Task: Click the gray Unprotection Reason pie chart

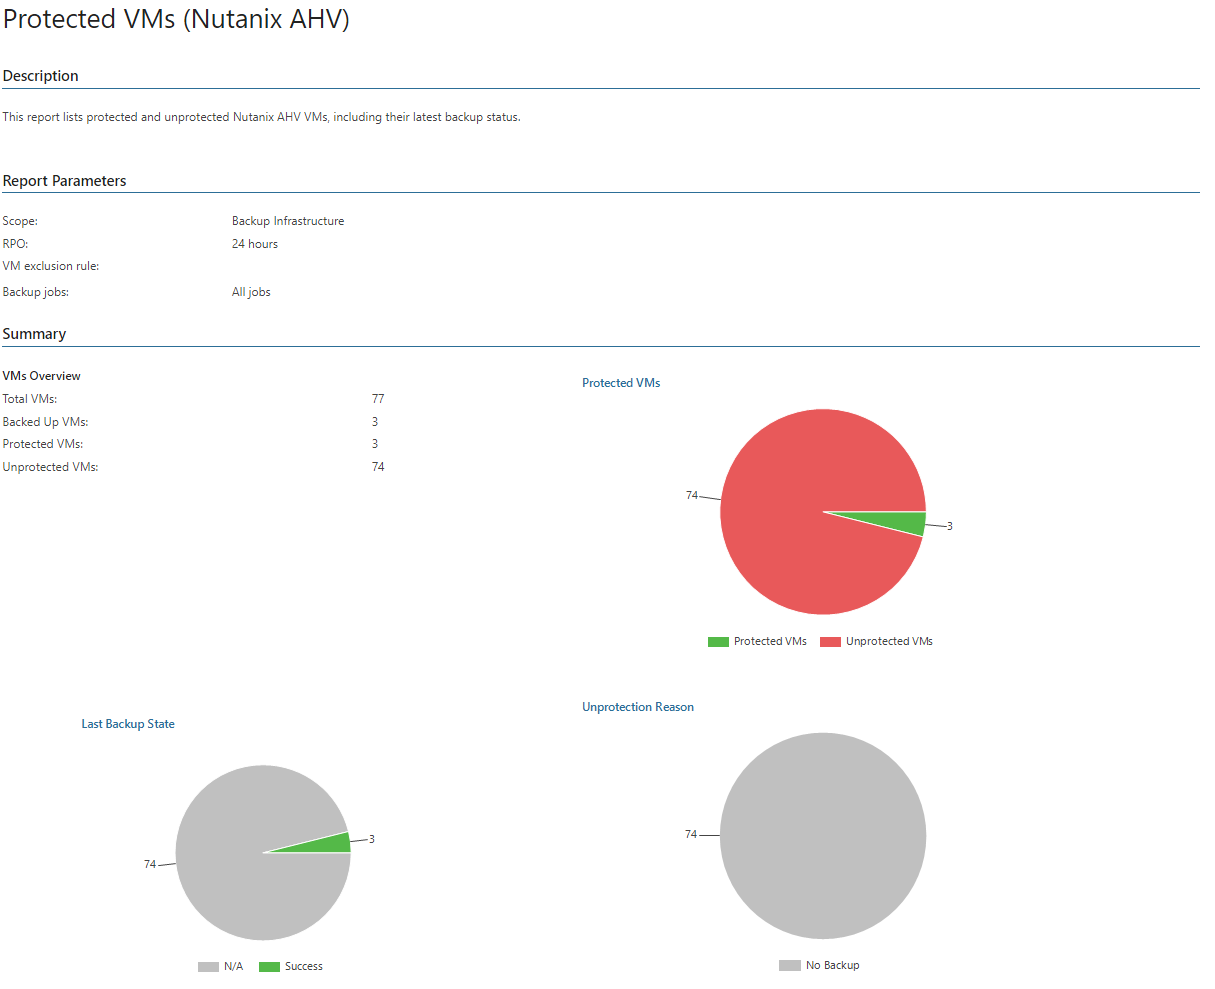Action: (x=823, y=836)
